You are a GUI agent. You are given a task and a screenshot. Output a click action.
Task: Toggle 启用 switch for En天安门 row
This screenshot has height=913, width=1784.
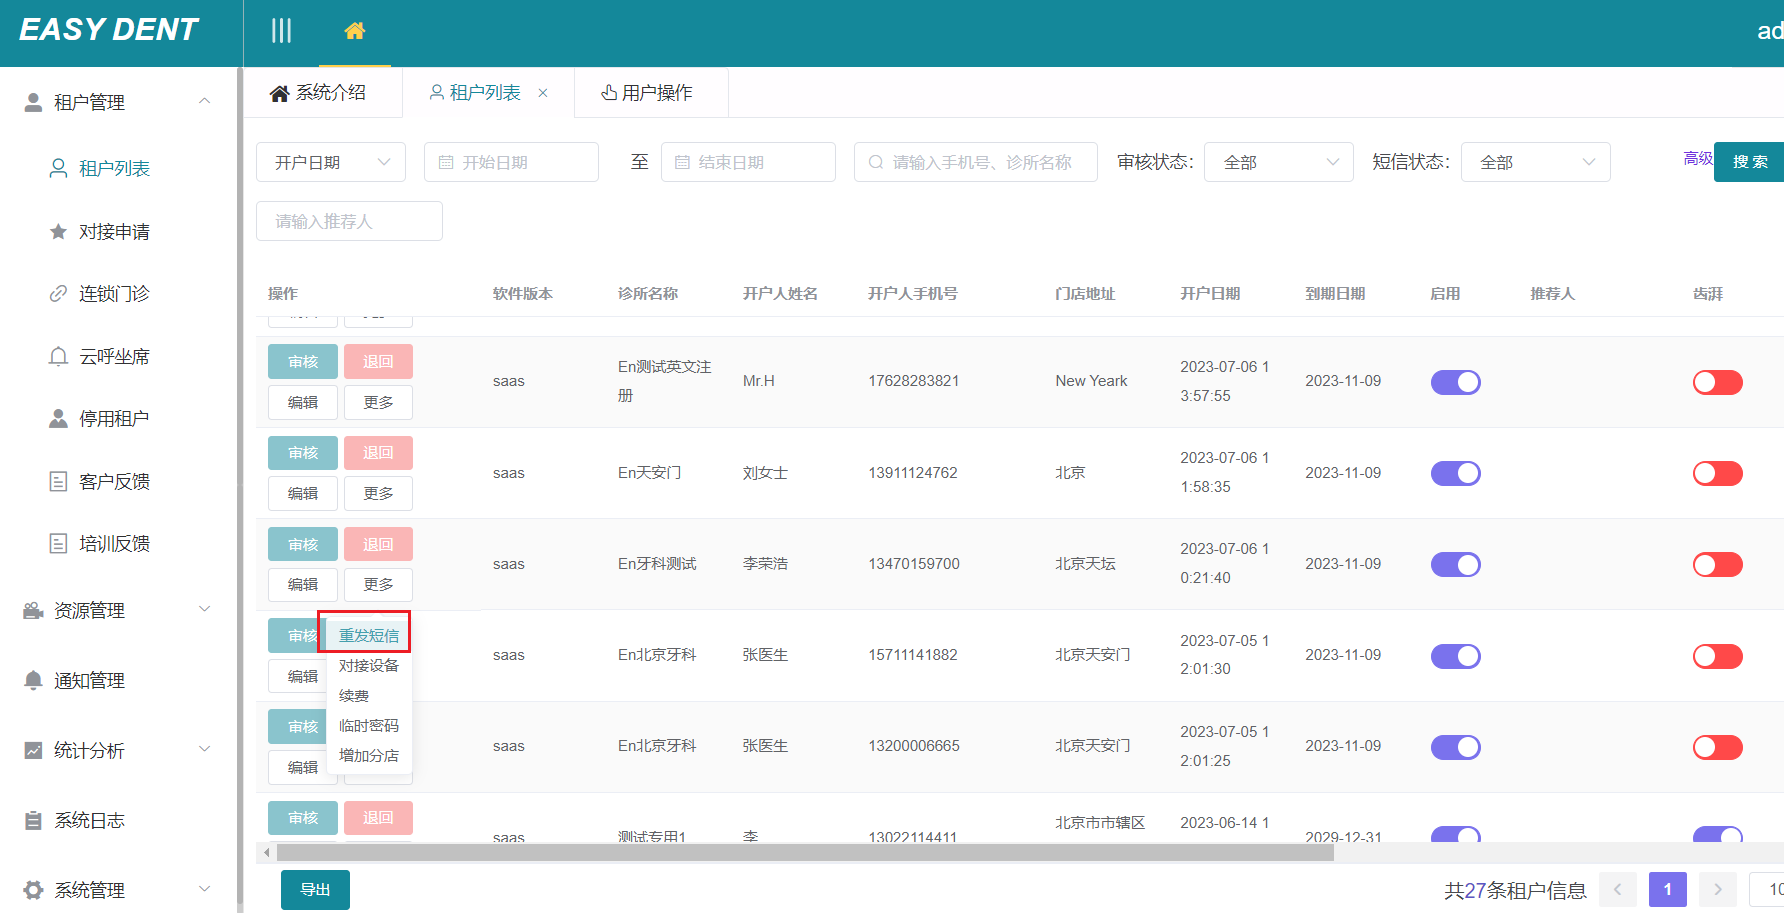click(x=1455, y=473)
